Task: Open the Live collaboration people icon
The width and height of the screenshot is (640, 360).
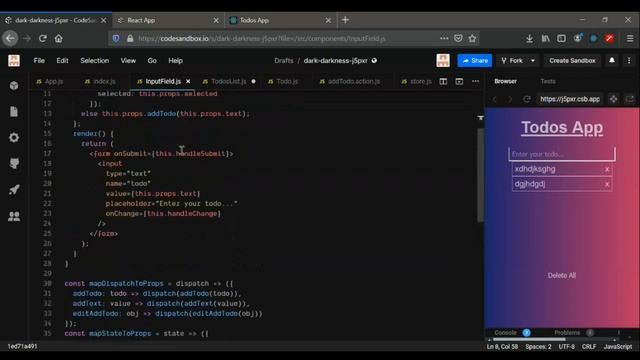Action: [14, 216]
